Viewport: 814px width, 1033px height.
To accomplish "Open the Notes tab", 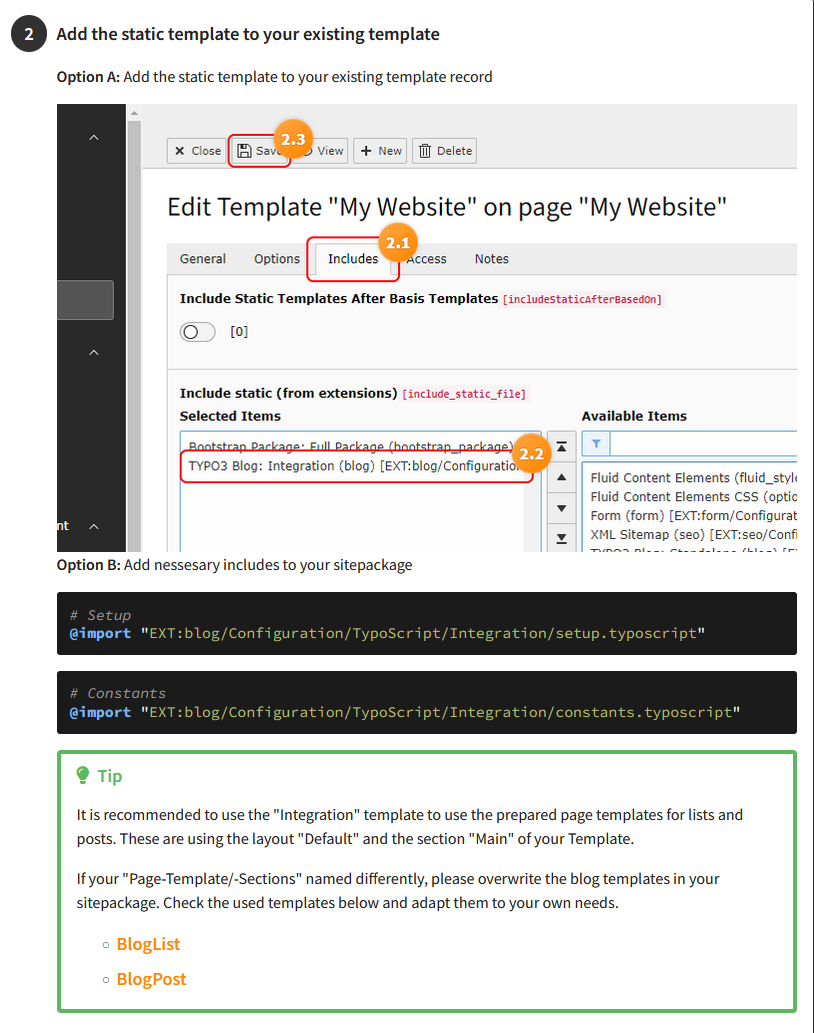I will click(x=492, y=259).
